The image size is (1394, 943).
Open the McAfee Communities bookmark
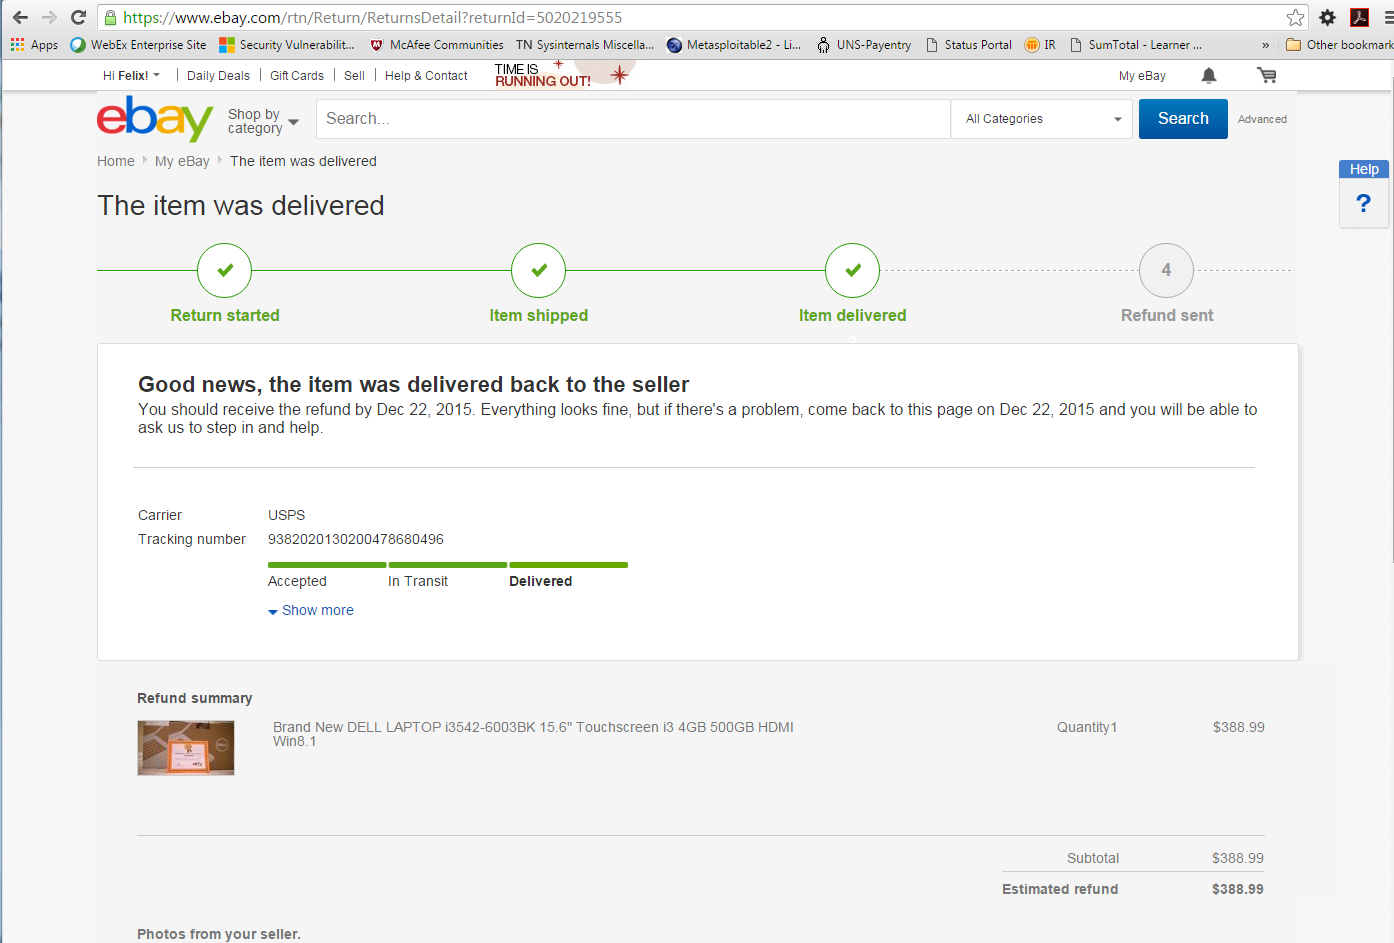click(x=437, y=45)
